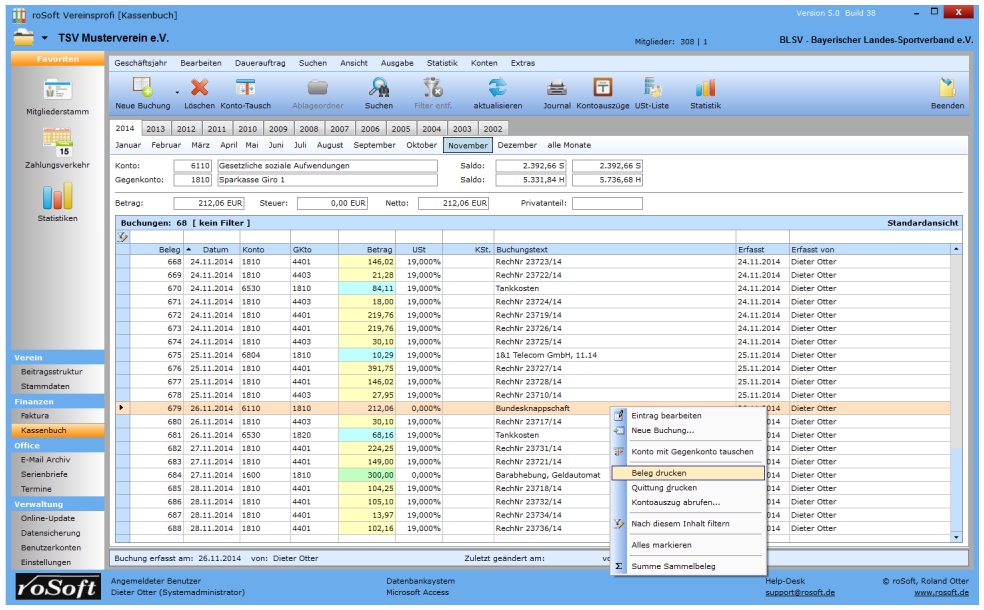The image size is (984, 610).
Task: Open Konto-Tausch from the toolbar
Action: [x=245, y=88]
